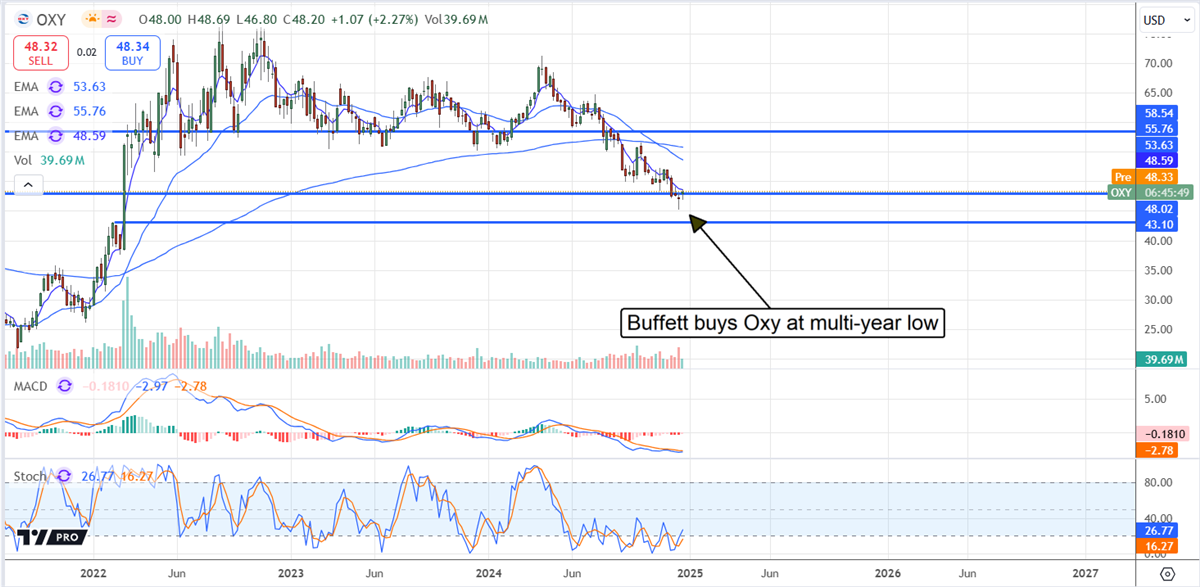Screen dimensions: 1200x587
Task: Click the refresh icon beside EMA 48.59
Action: [56, 136]
